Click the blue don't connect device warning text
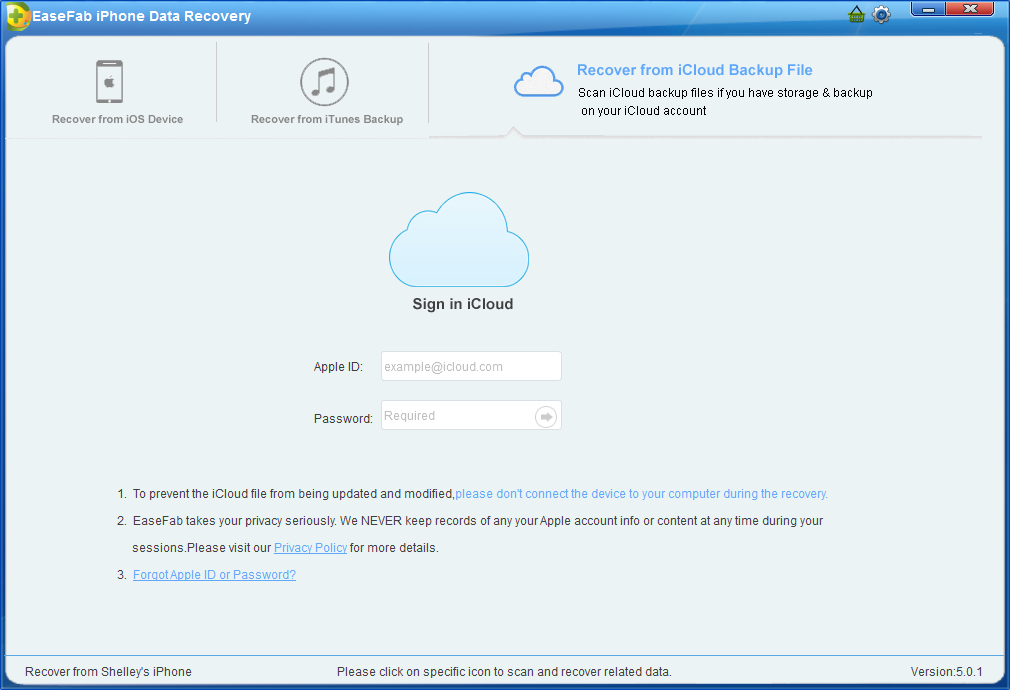The height and width of the screenshot is (690, 1010). coord(641,494)
